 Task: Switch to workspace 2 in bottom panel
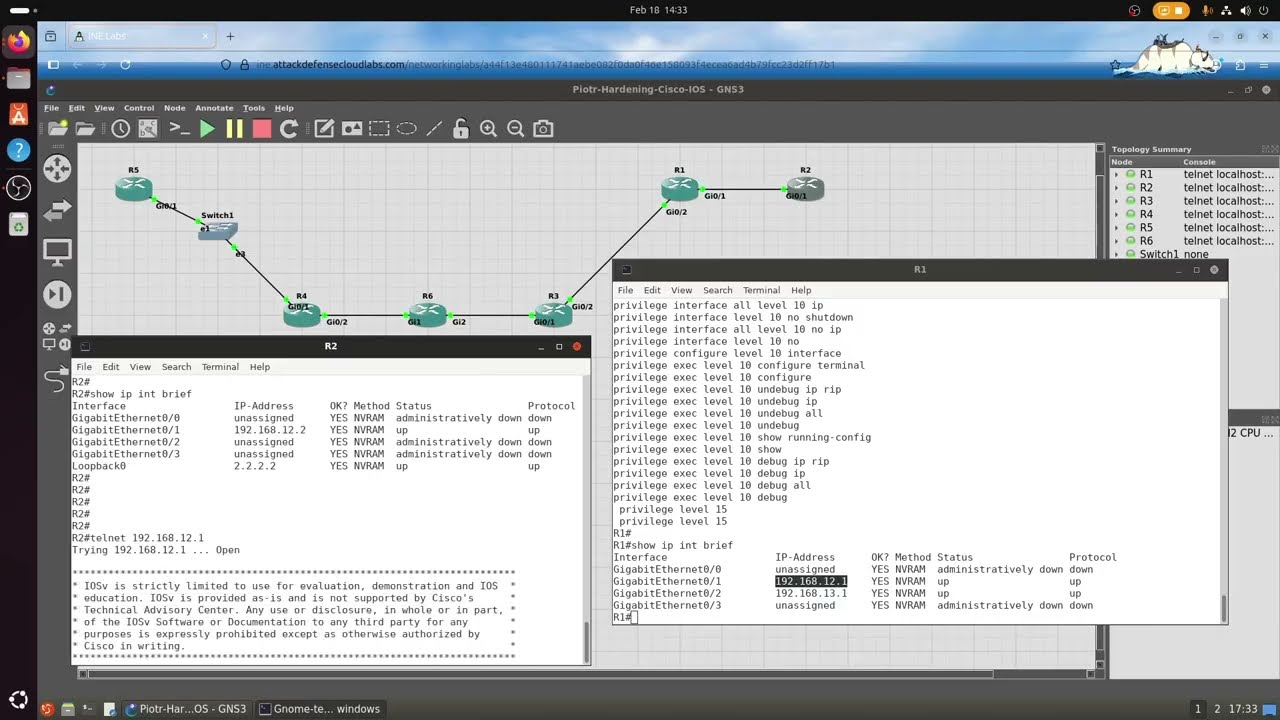coord(1217,709)
